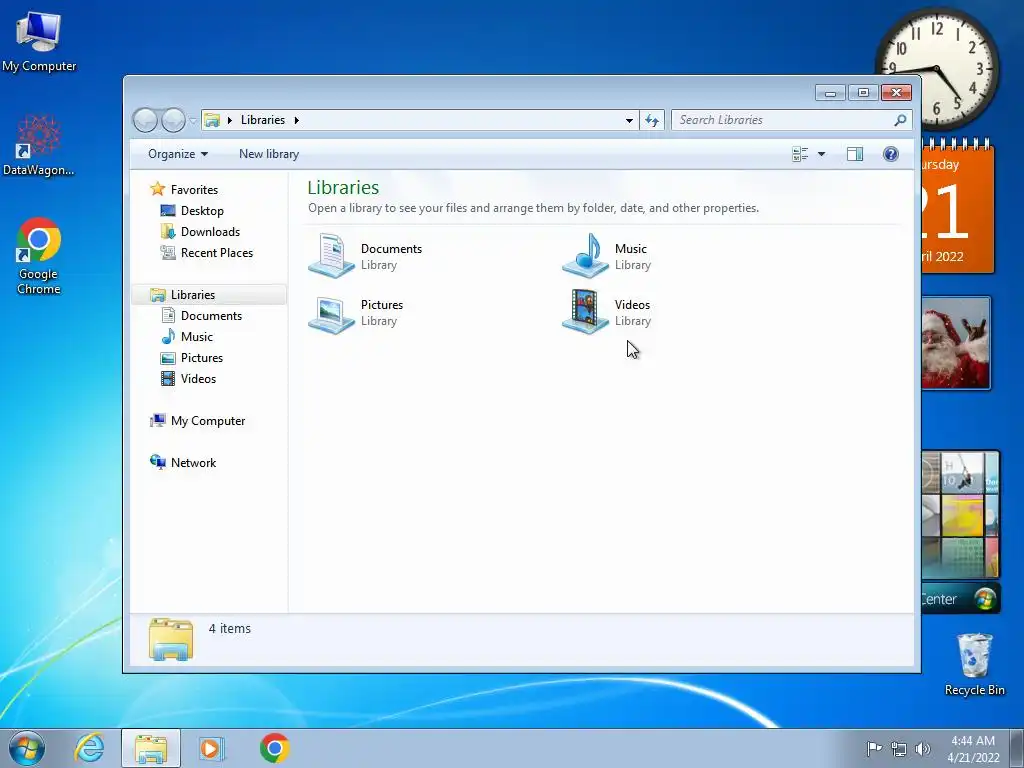The height and width of the screenshot is (768, 1024).
Task: Open the Documents library icon
Action: coord(331,256)
